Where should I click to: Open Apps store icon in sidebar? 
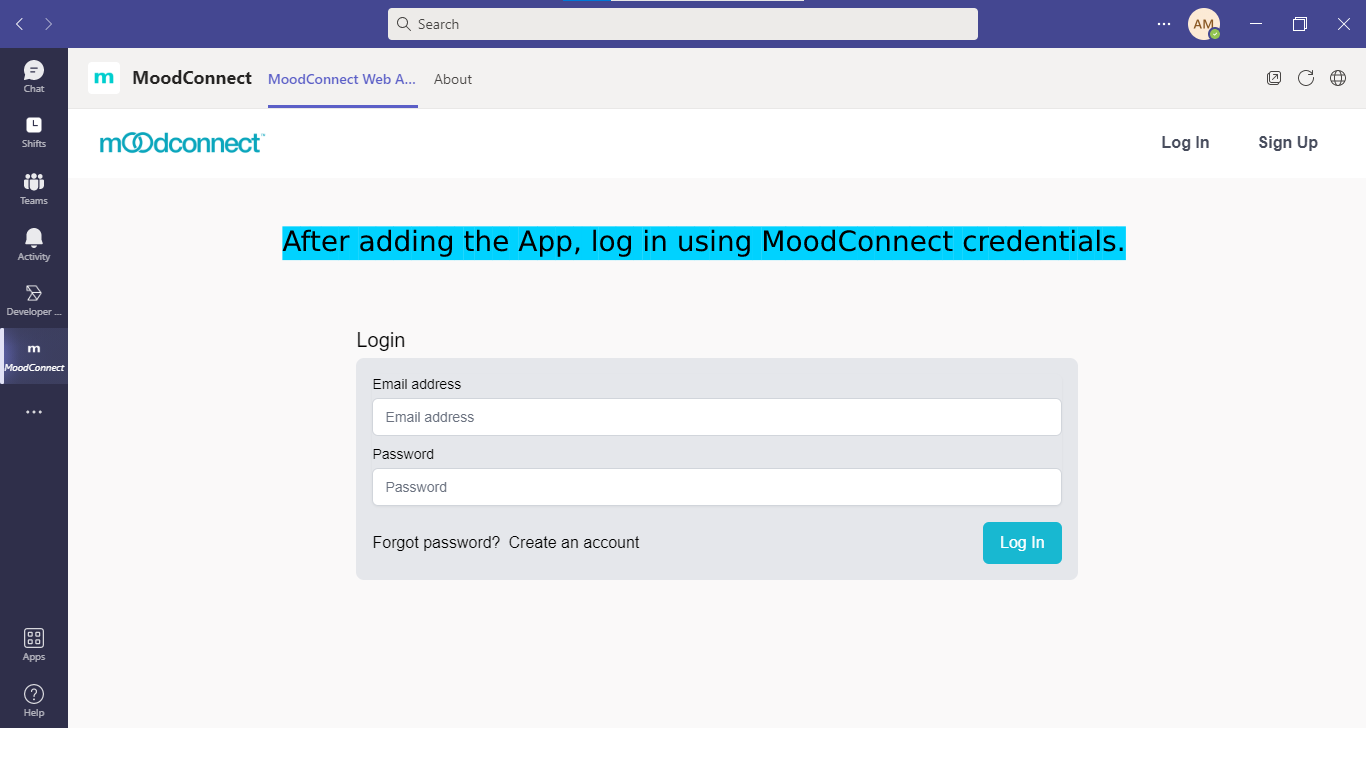point(34,644)
